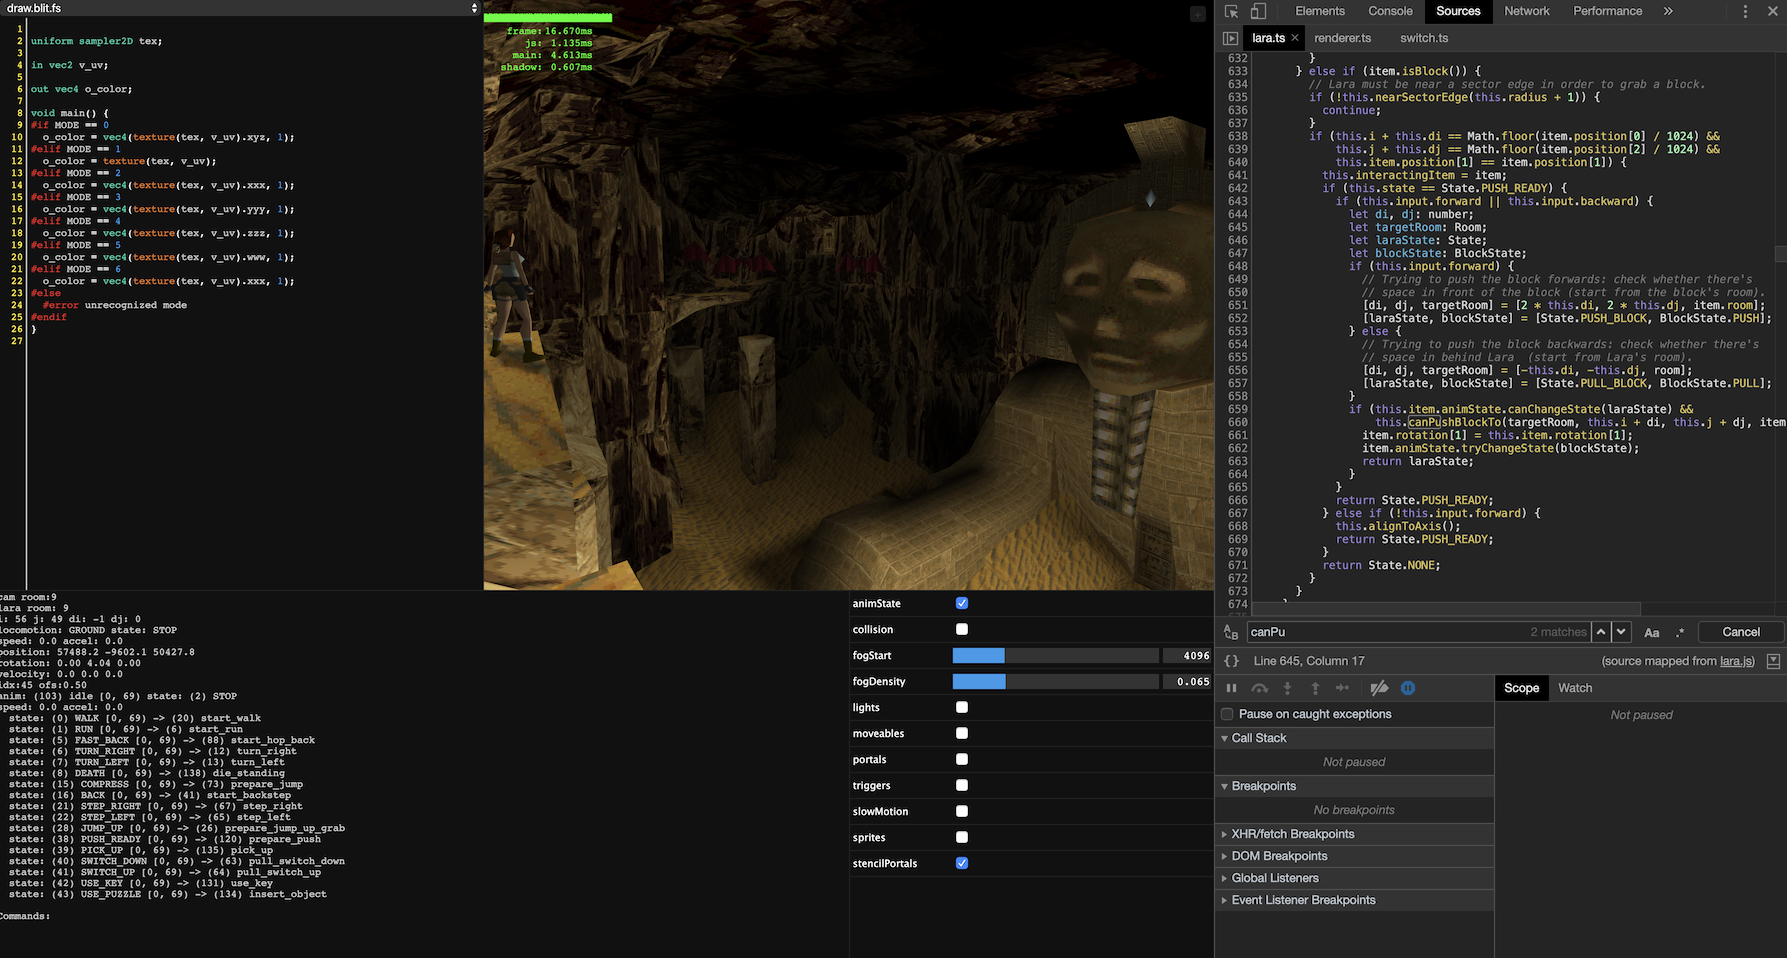1787x958 pixels.
Task: Enable the moveables checkbox
Action: (962, 733)
